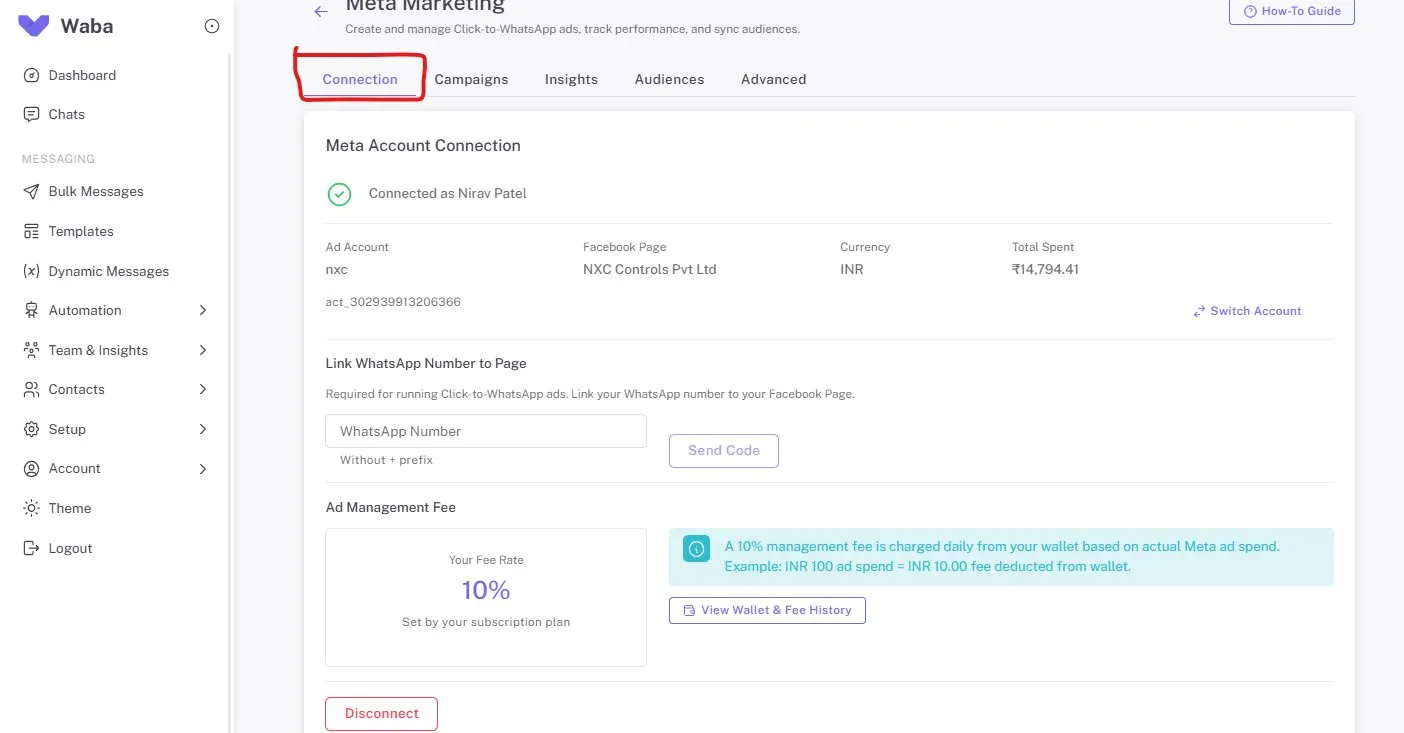Focus the WhatsApp Number input field
Screen dimensions: 1404x733
click(x=486, y=431)
